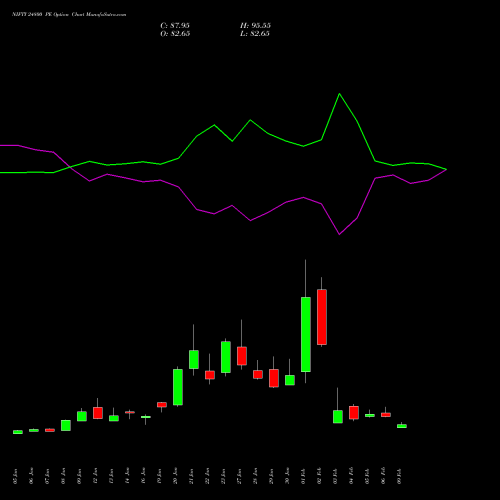Select the 02 Feb date label
This screenshot has width=500, height=500.
(x=319, y=476)
